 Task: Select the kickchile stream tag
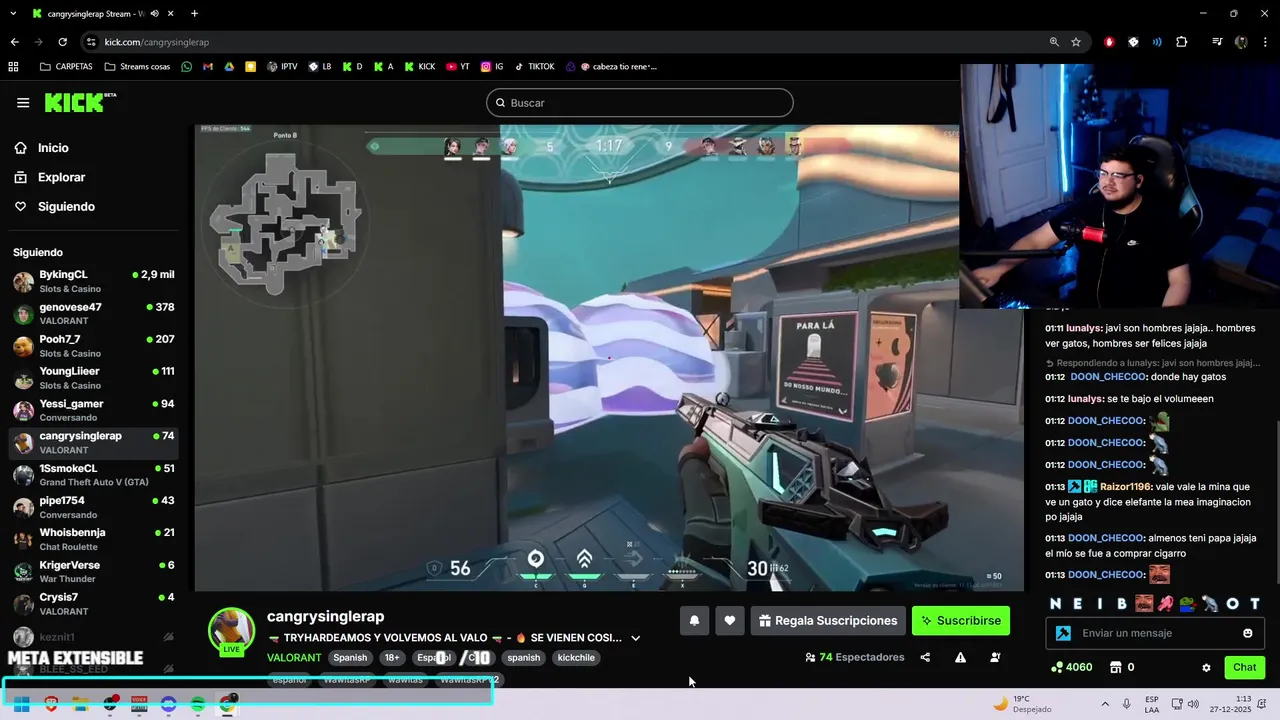coord(576,658)
